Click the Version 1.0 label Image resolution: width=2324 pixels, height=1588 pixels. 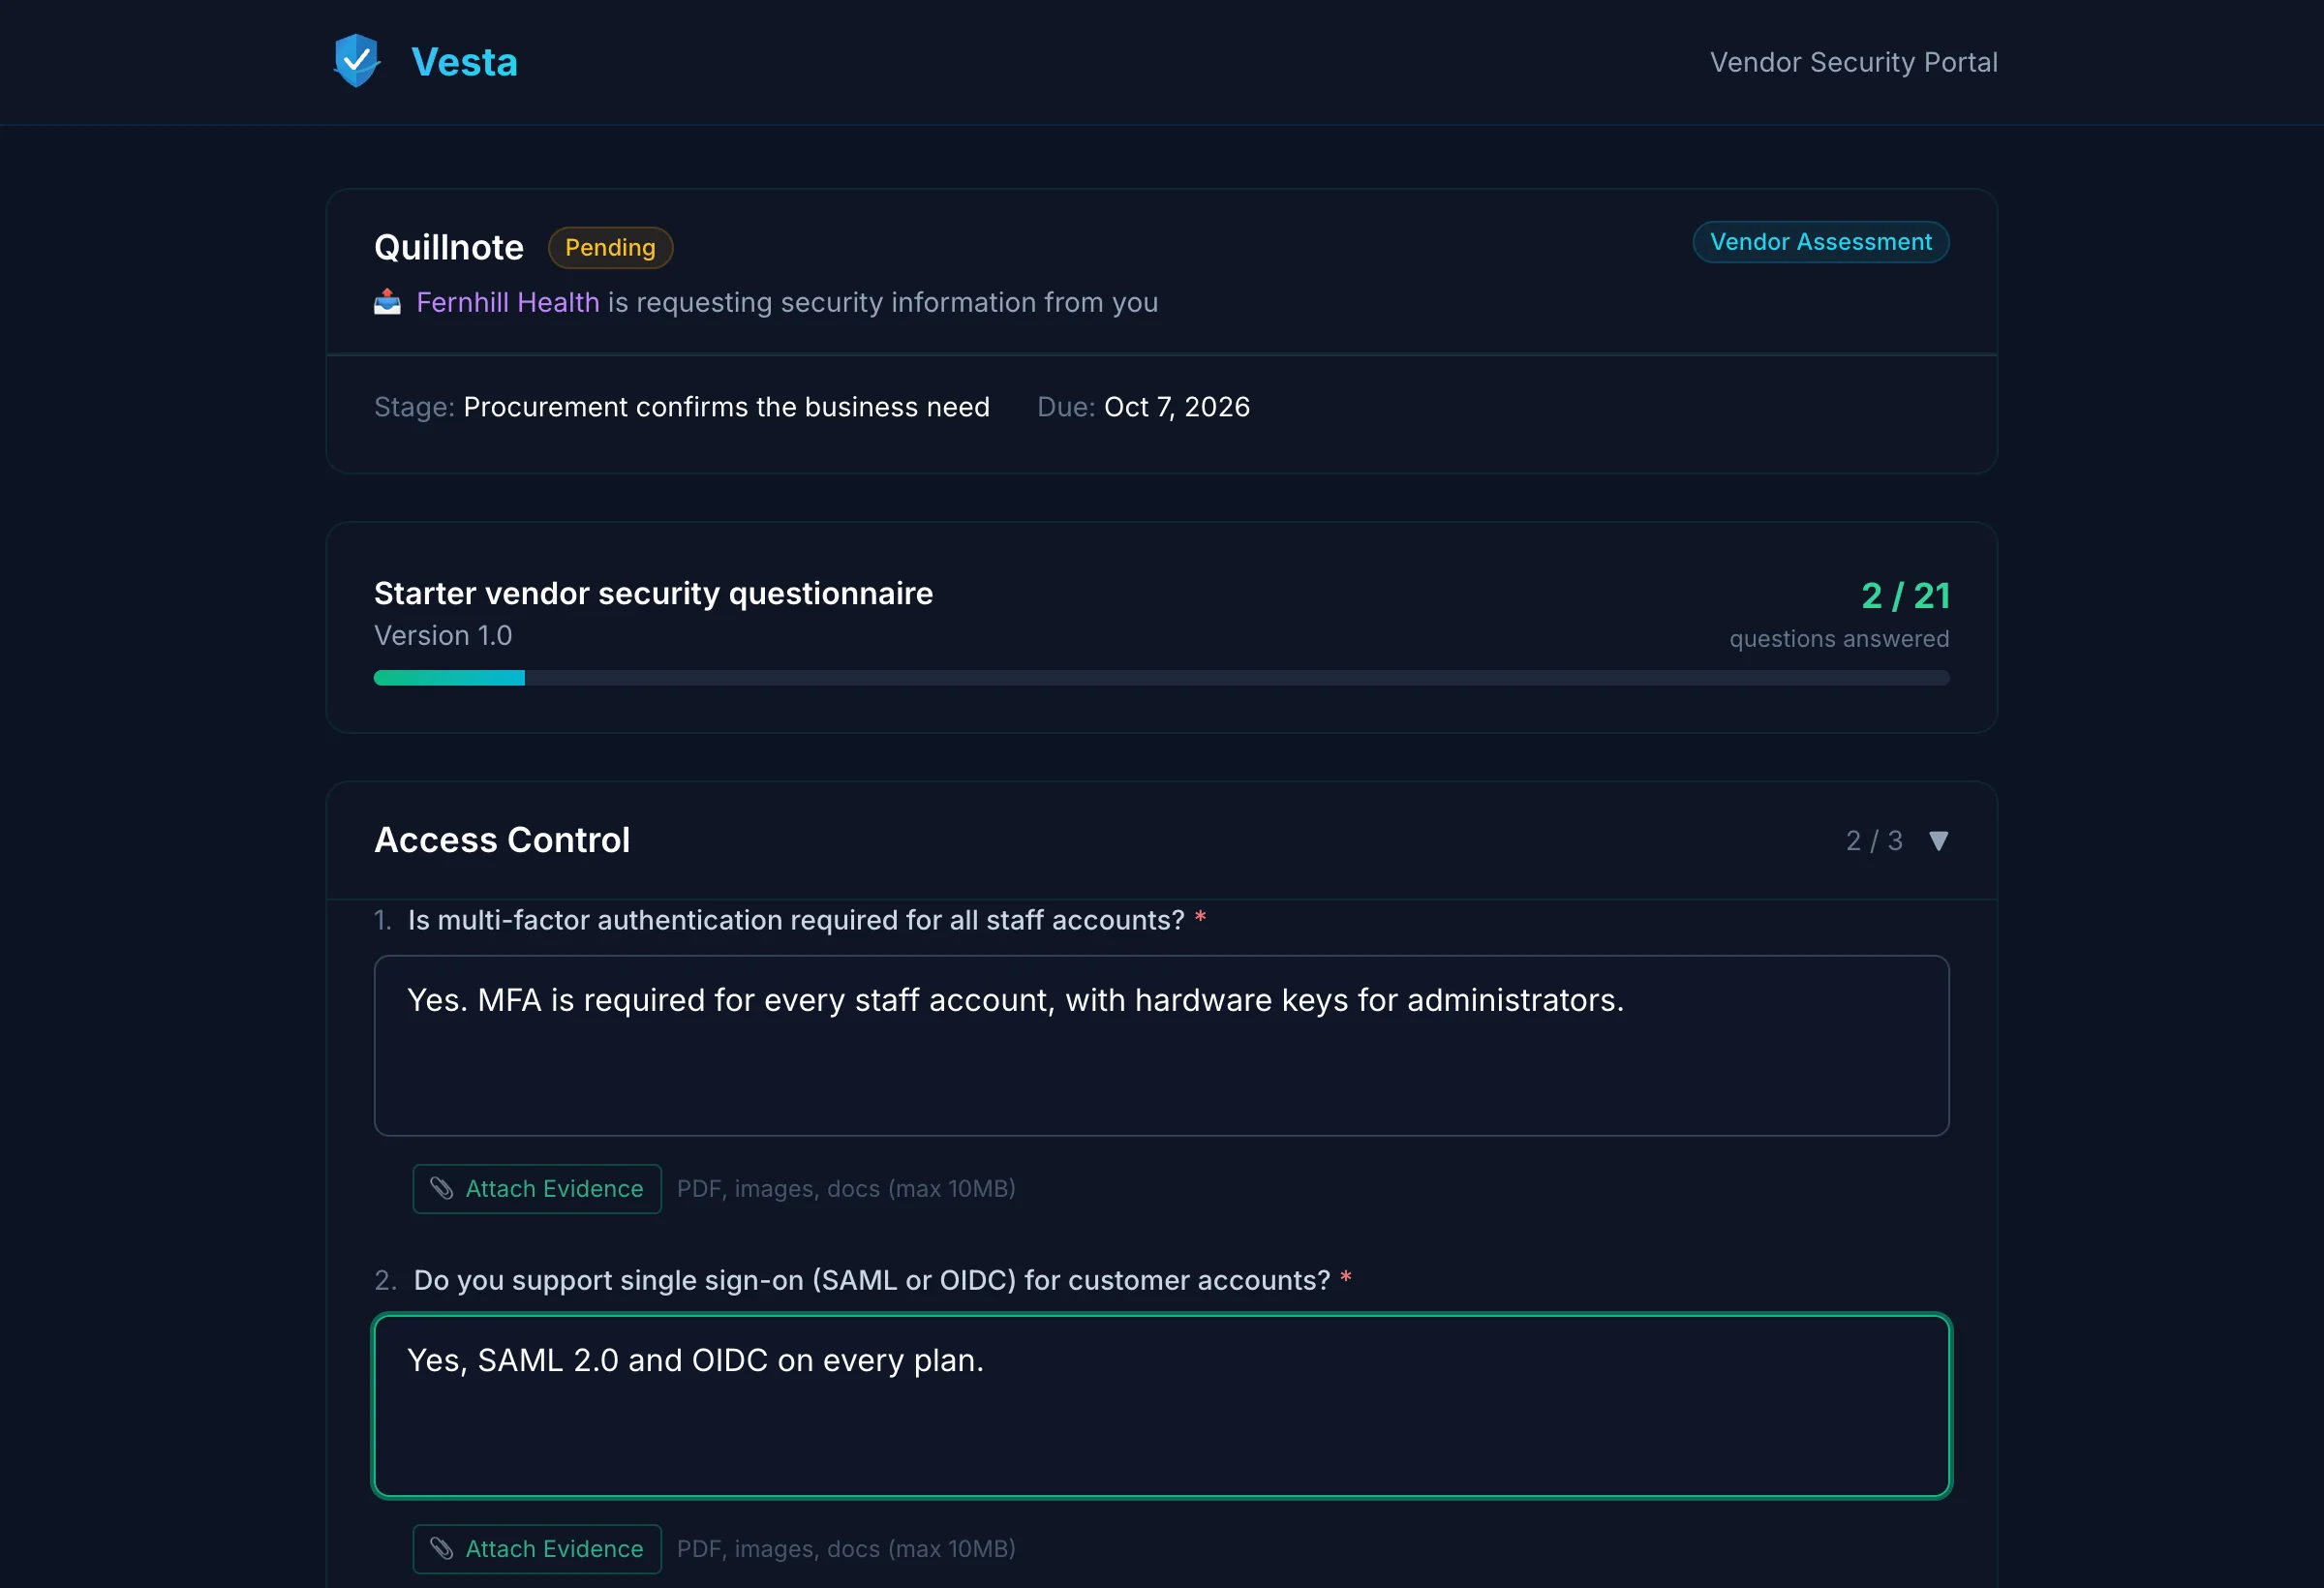443,636
